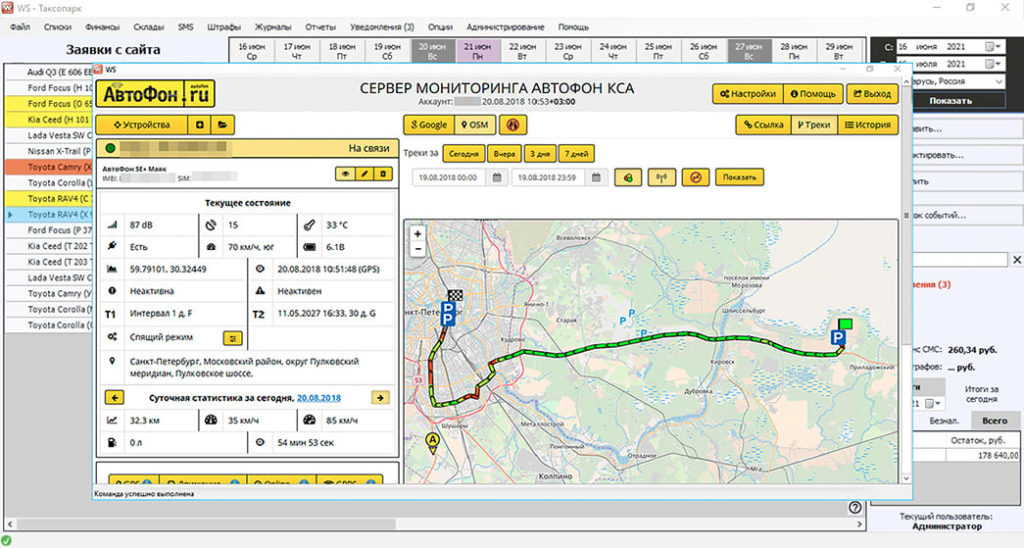Open the Отчеты menu
This screenshot has width=1024, height=548.
point(320,27)
